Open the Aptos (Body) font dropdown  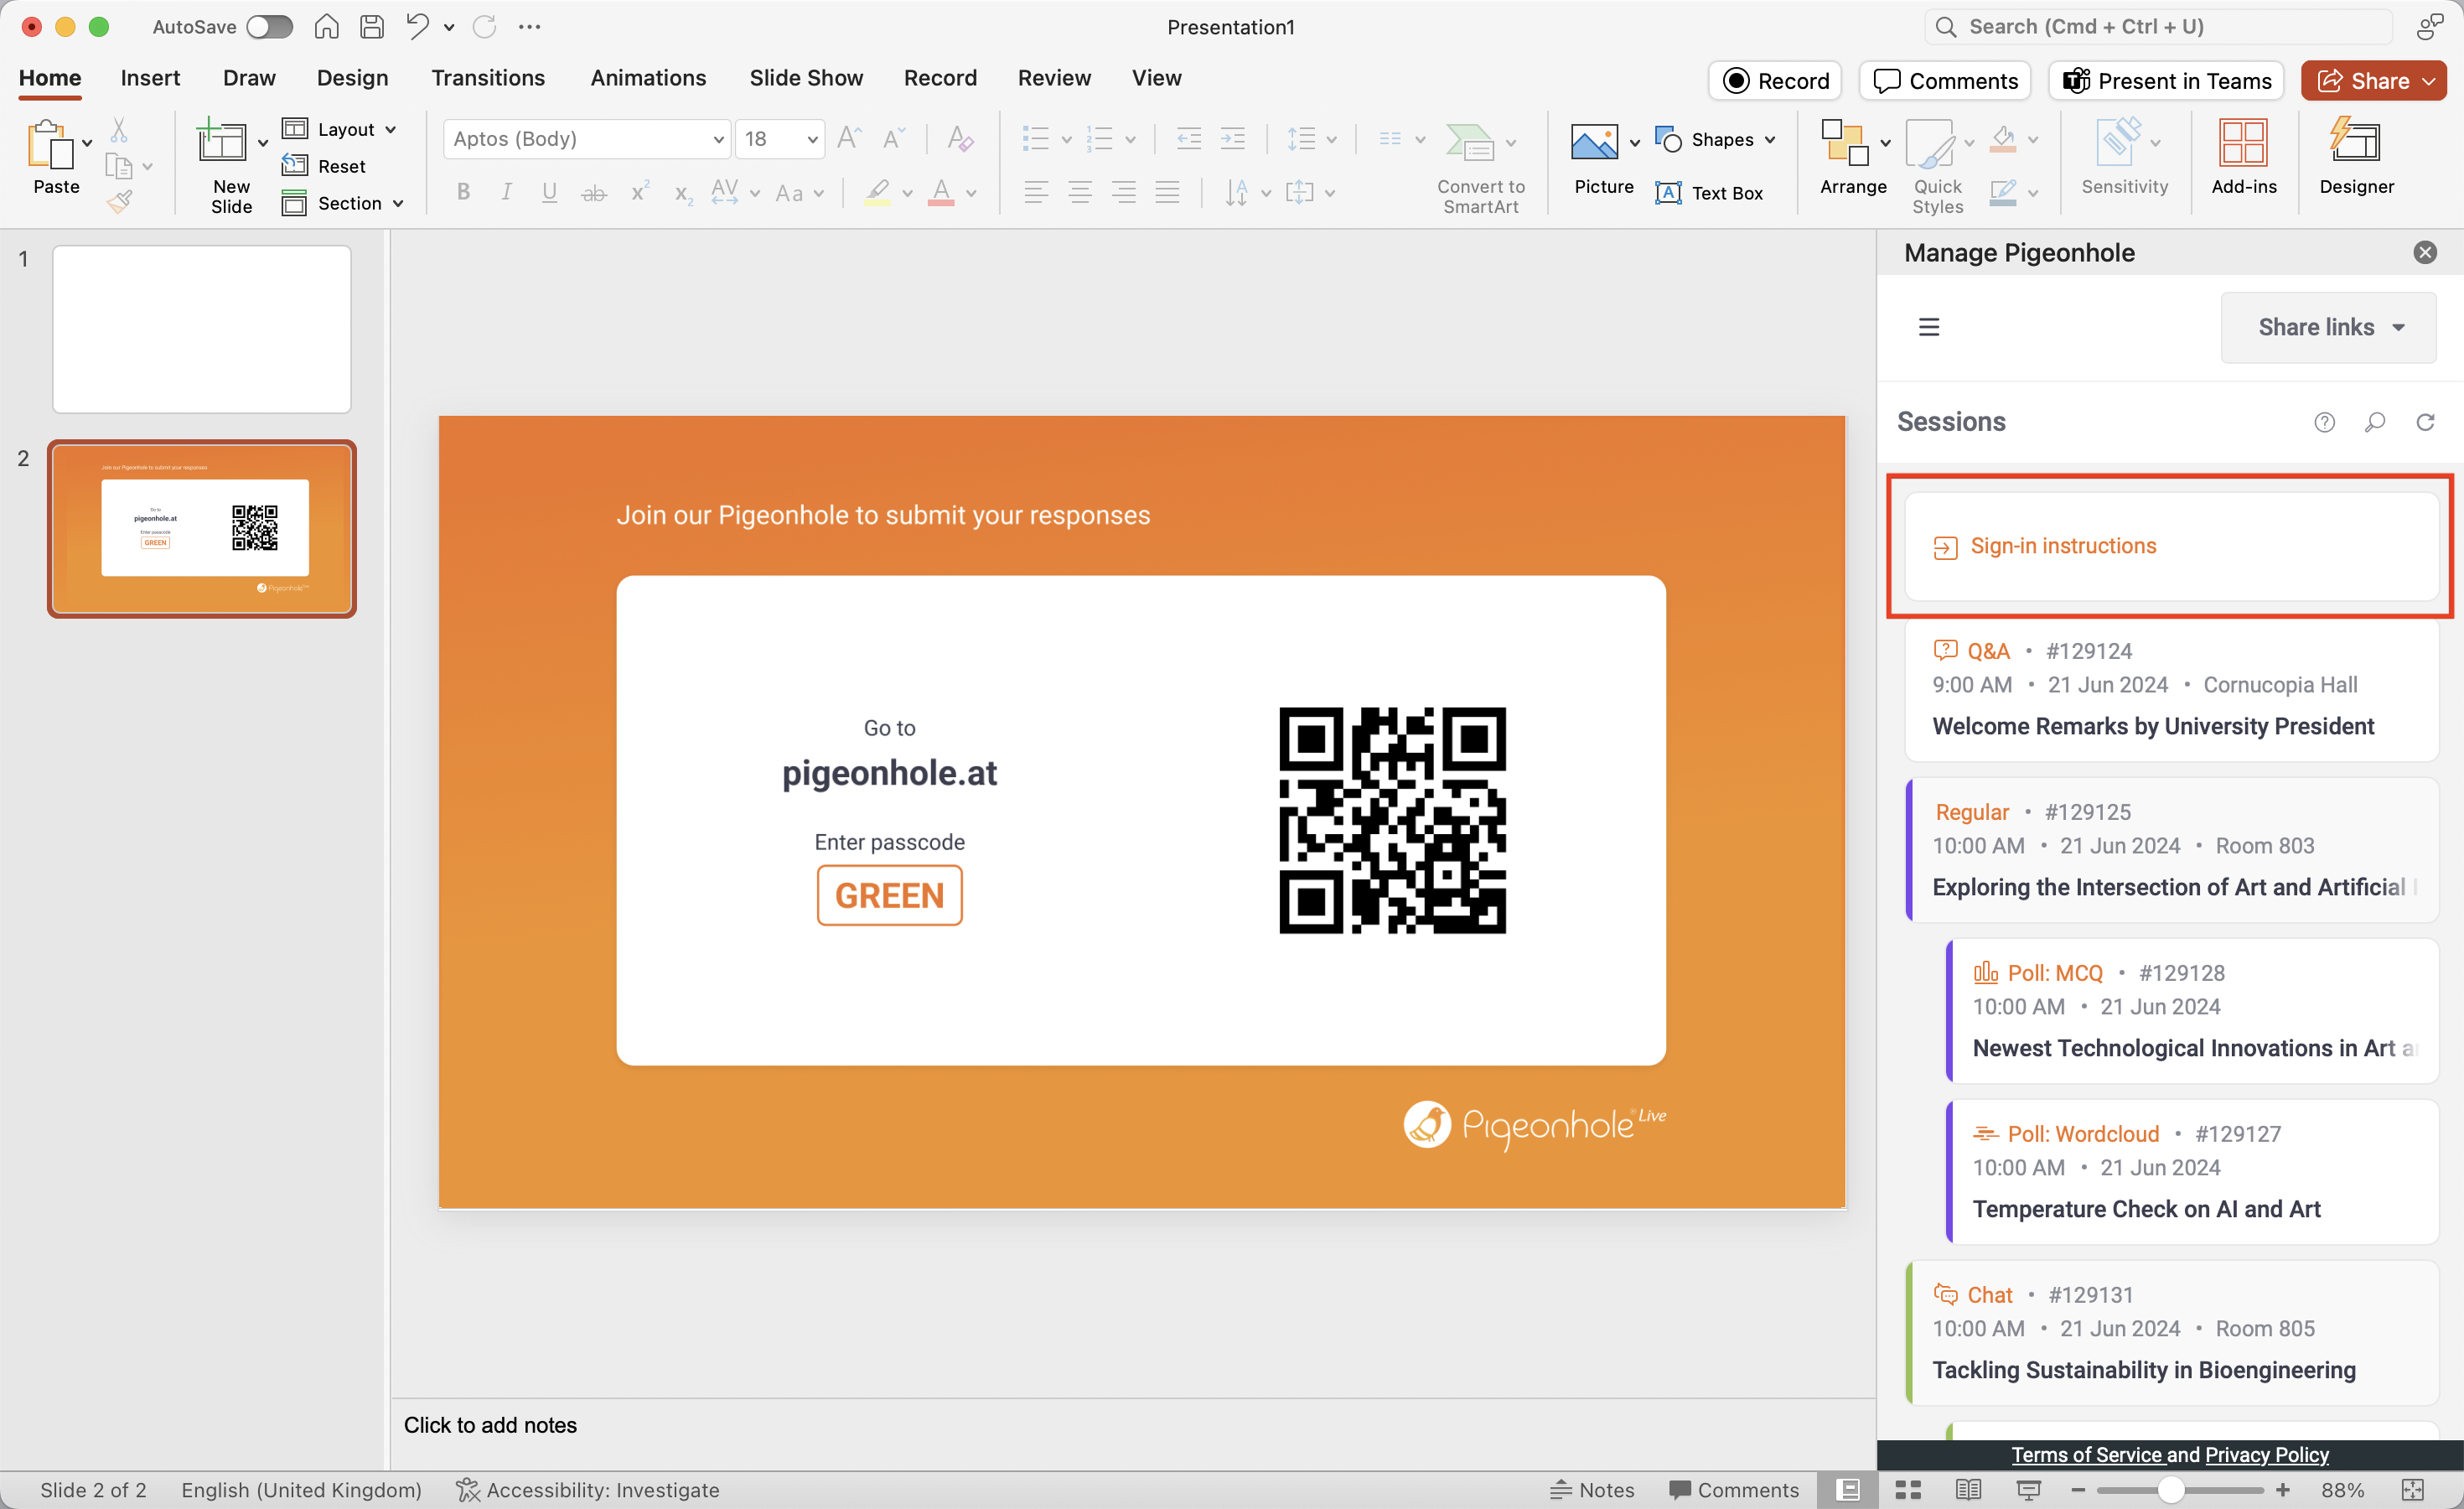[718, 139]
